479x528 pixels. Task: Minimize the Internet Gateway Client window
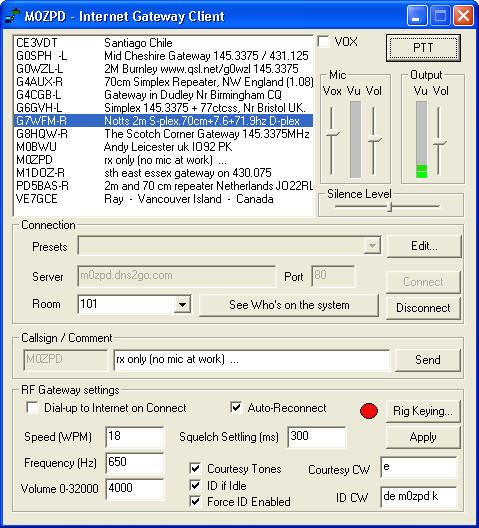tap(417, 15)
